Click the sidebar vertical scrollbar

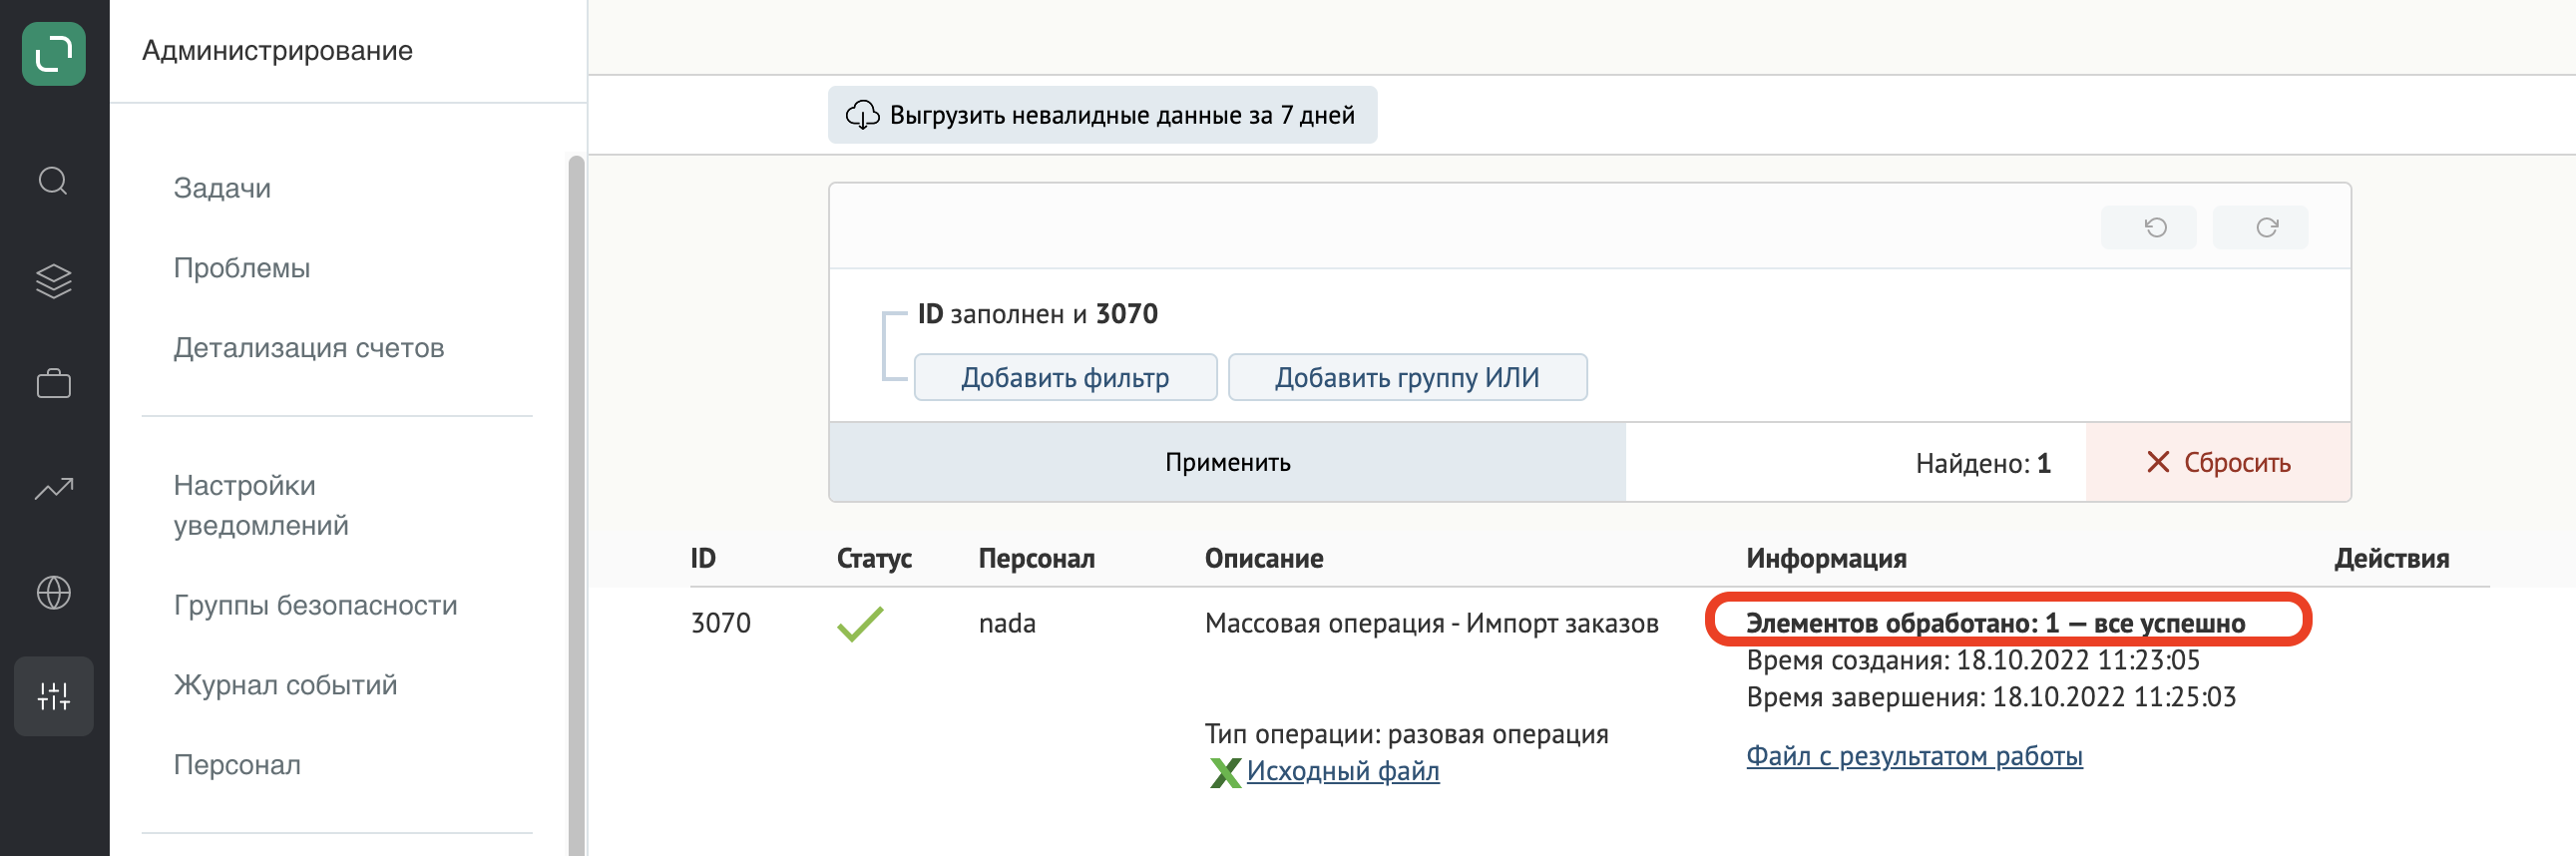[x=576, y=505]
